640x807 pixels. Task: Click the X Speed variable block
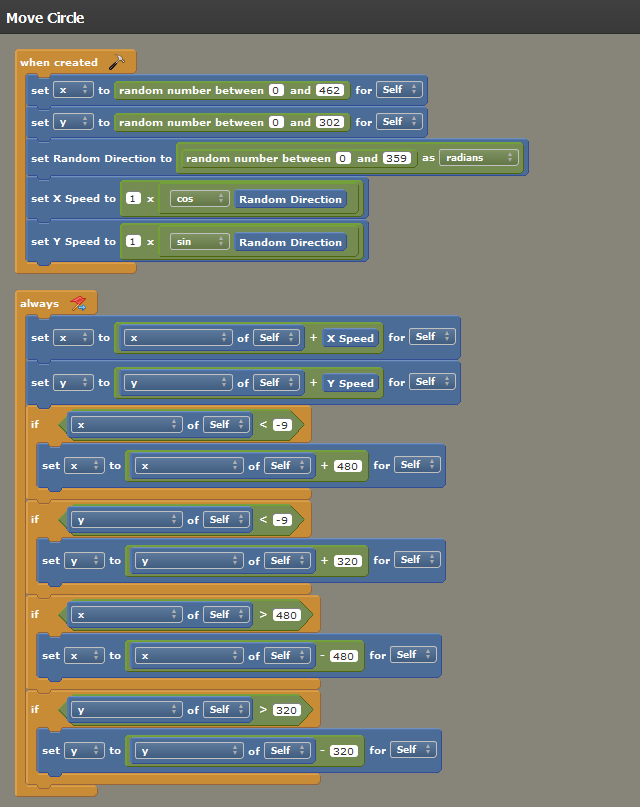pos(350,338)
